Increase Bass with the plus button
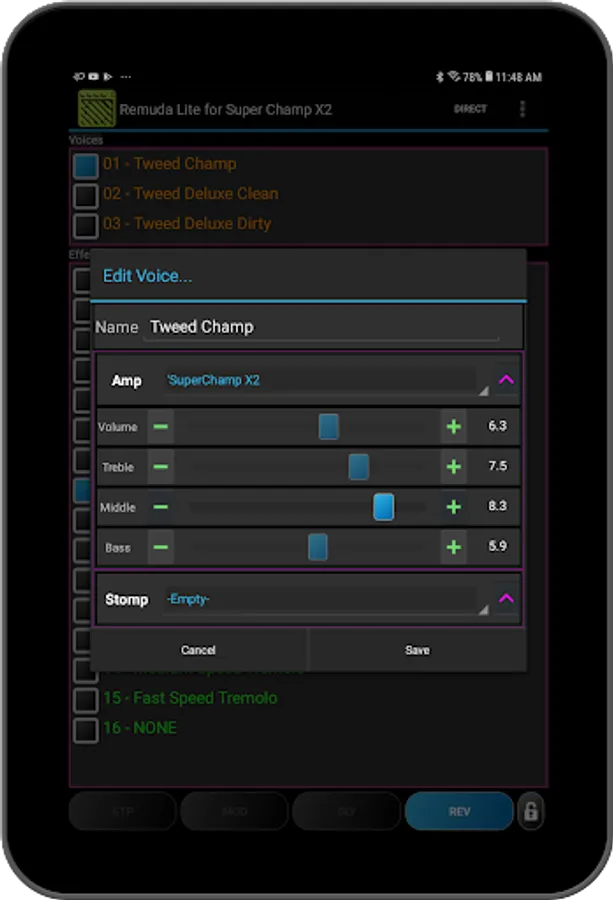The height and width of the screenshot is (900, 613). [453, 547]
